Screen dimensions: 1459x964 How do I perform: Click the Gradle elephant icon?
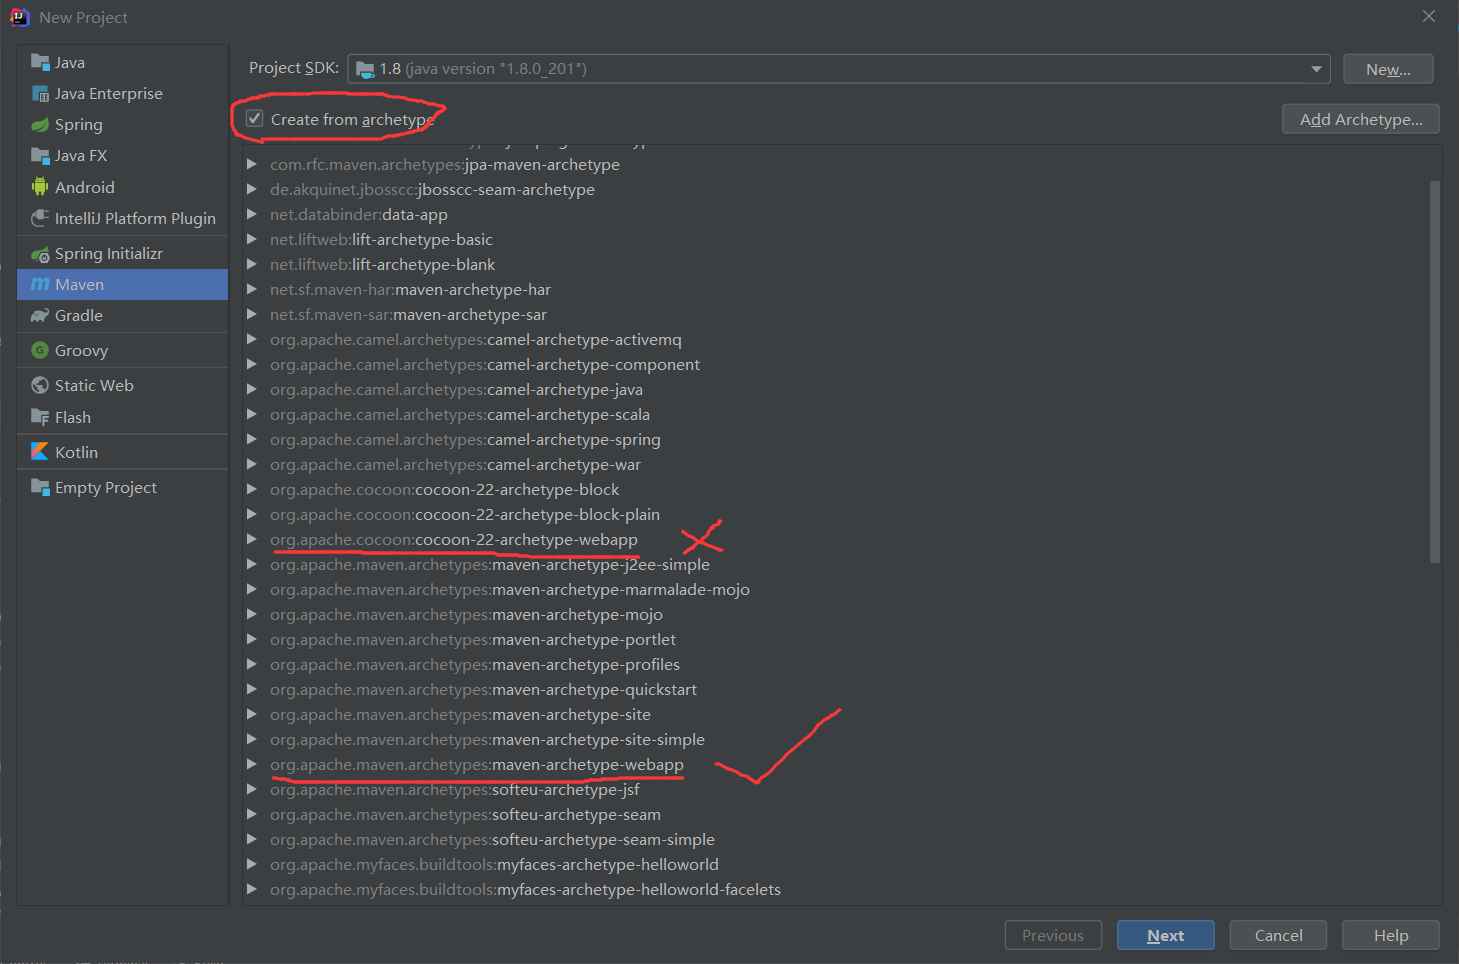[40, 316]
